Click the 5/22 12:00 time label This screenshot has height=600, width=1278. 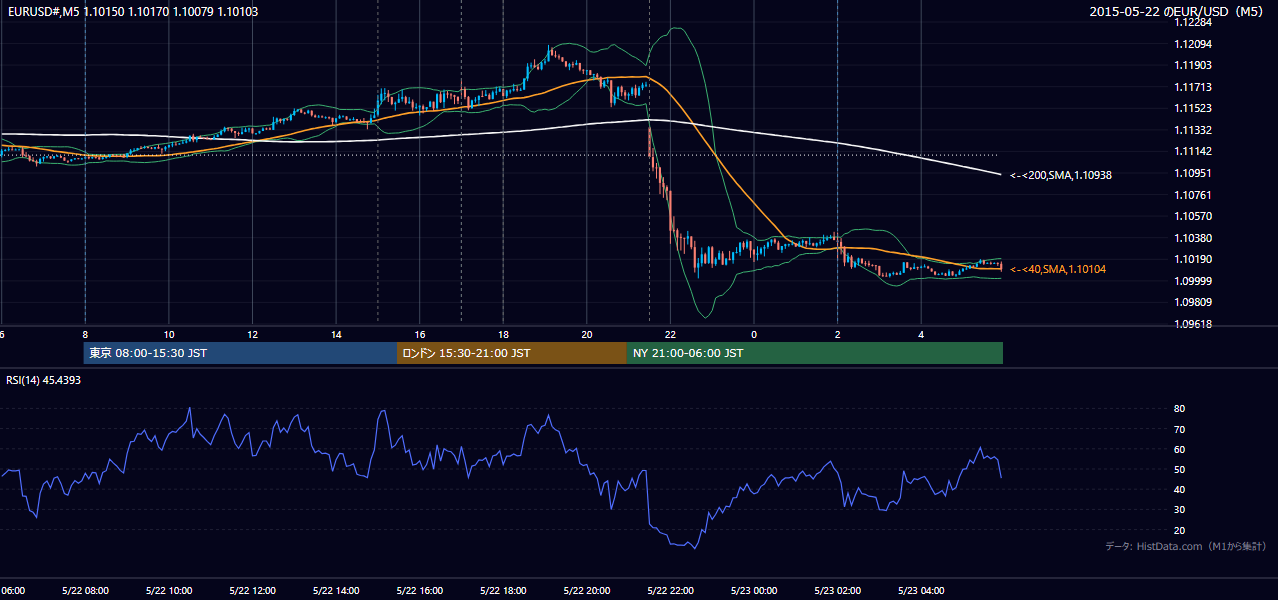pos(253,591)
